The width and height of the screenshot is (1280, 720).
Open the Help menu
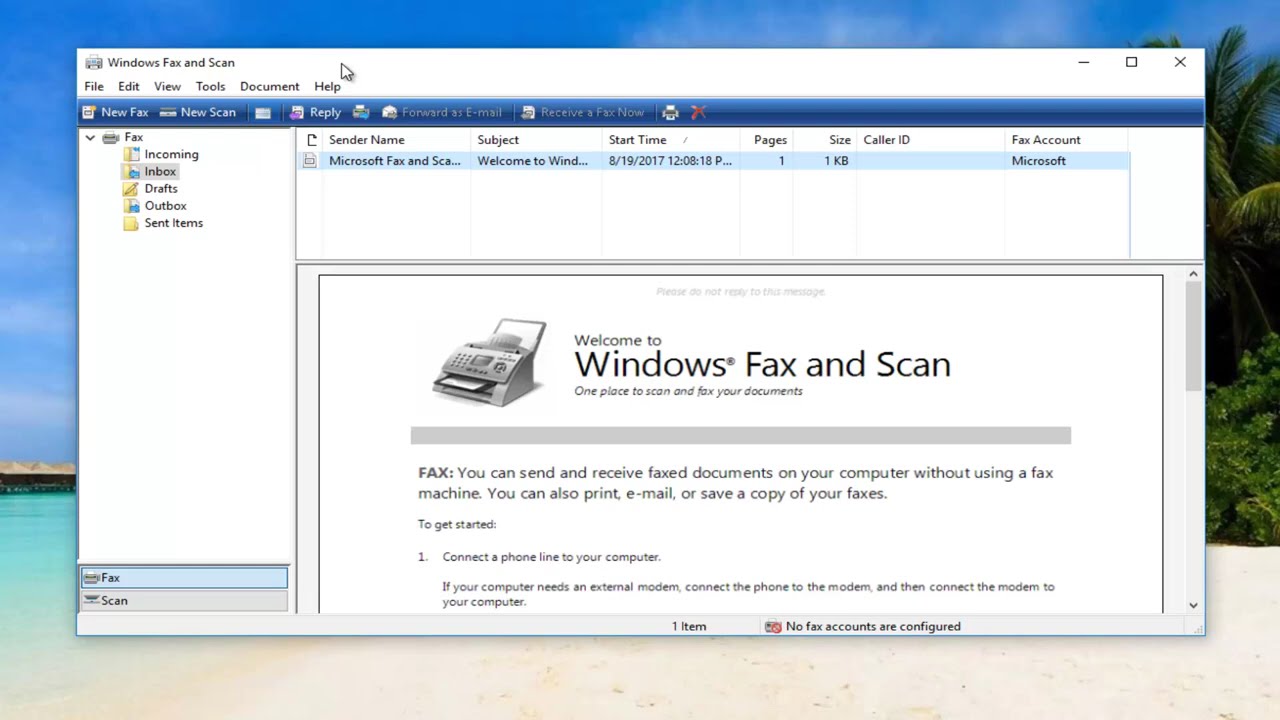click(327, 86)
